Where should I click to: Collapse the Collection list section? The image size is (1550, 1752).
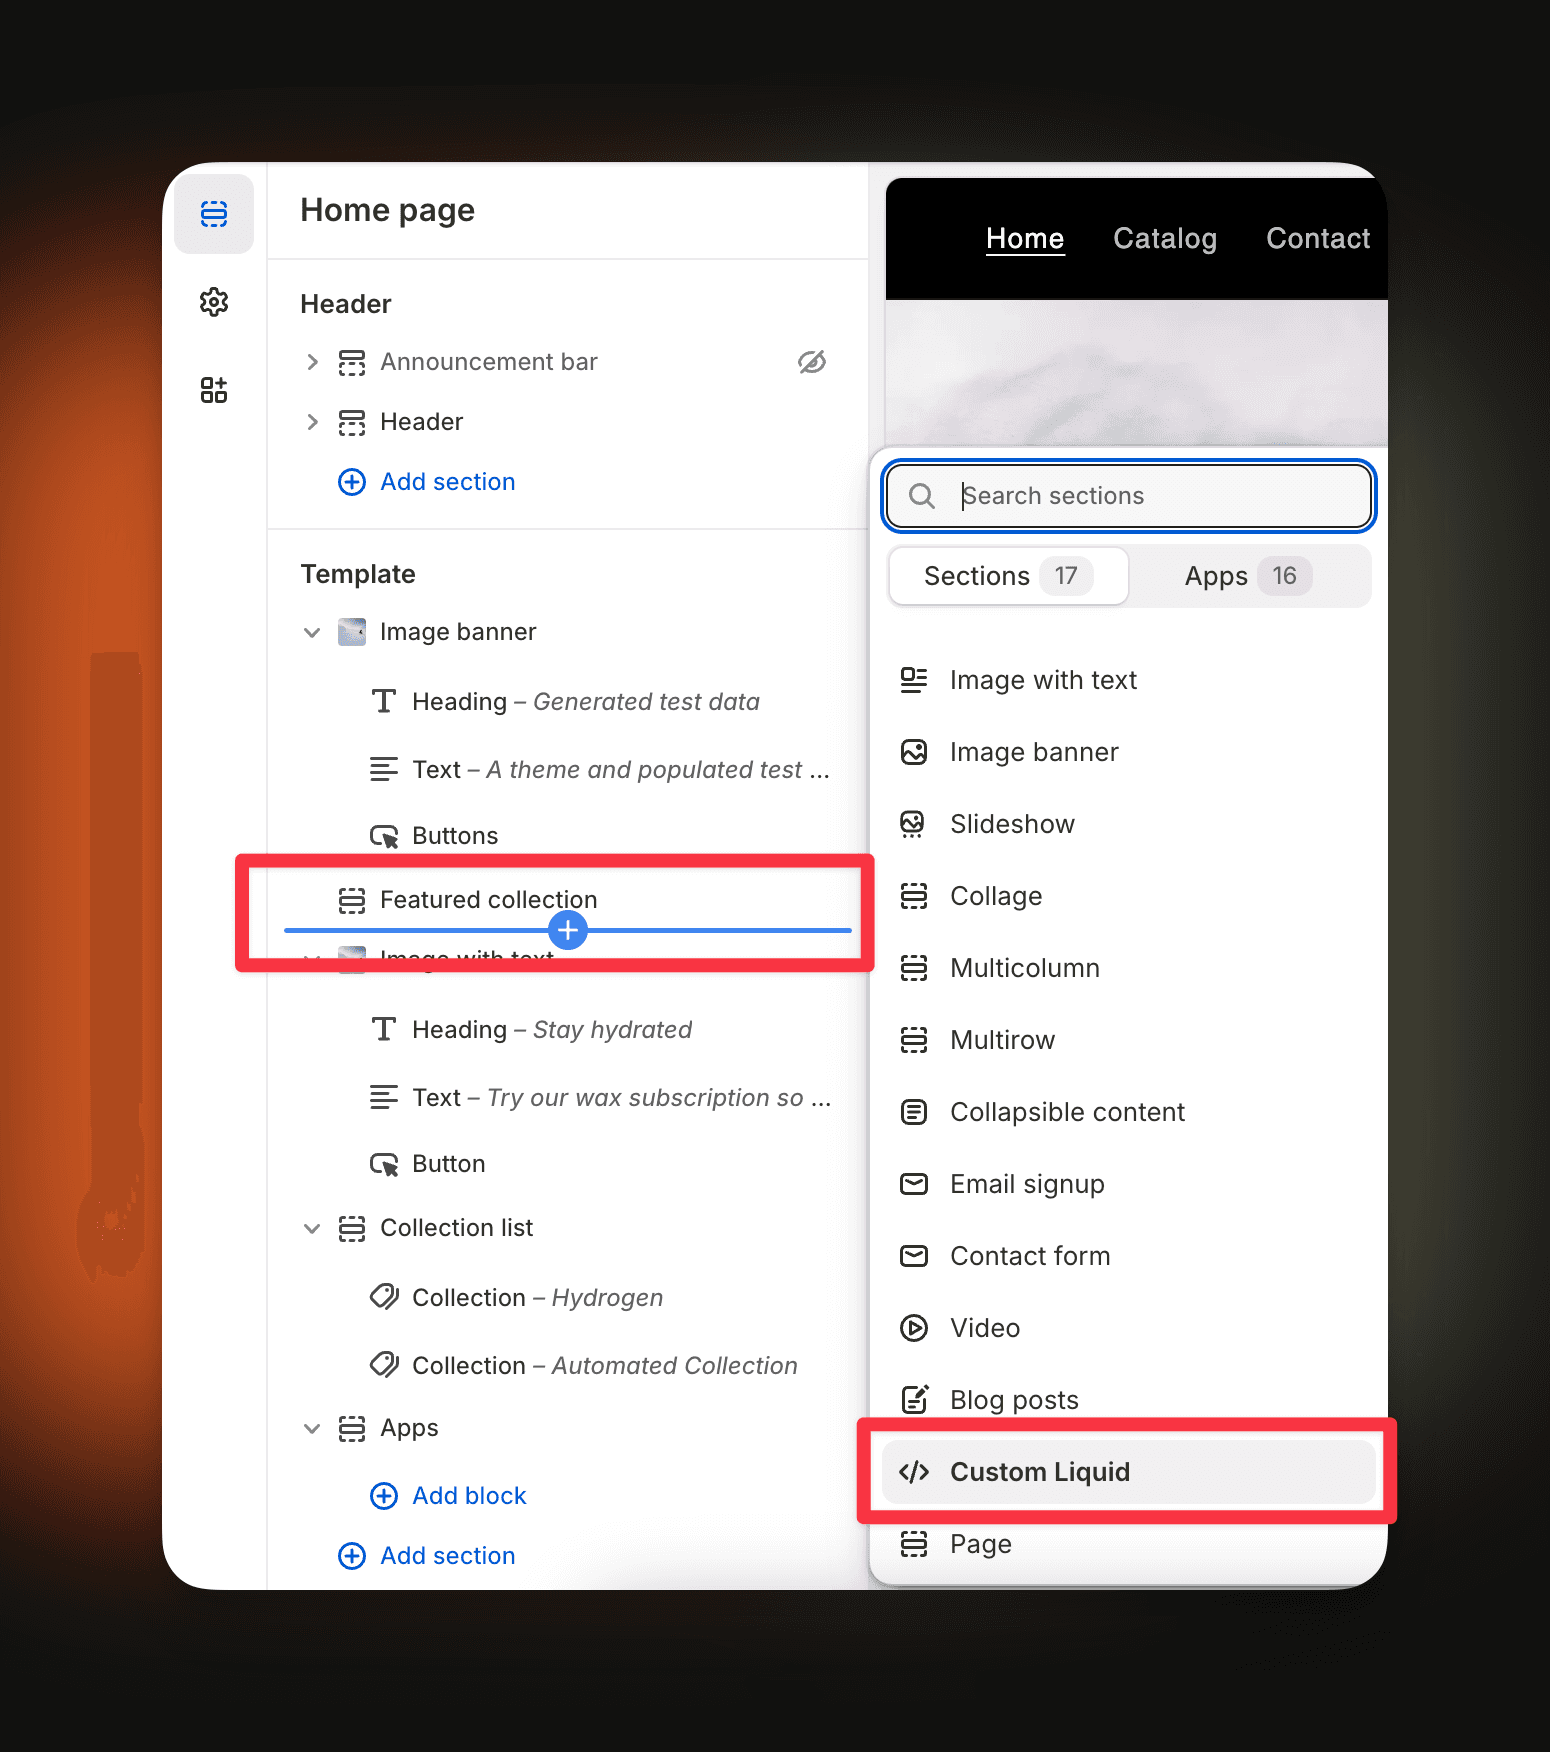point(312,1229)
